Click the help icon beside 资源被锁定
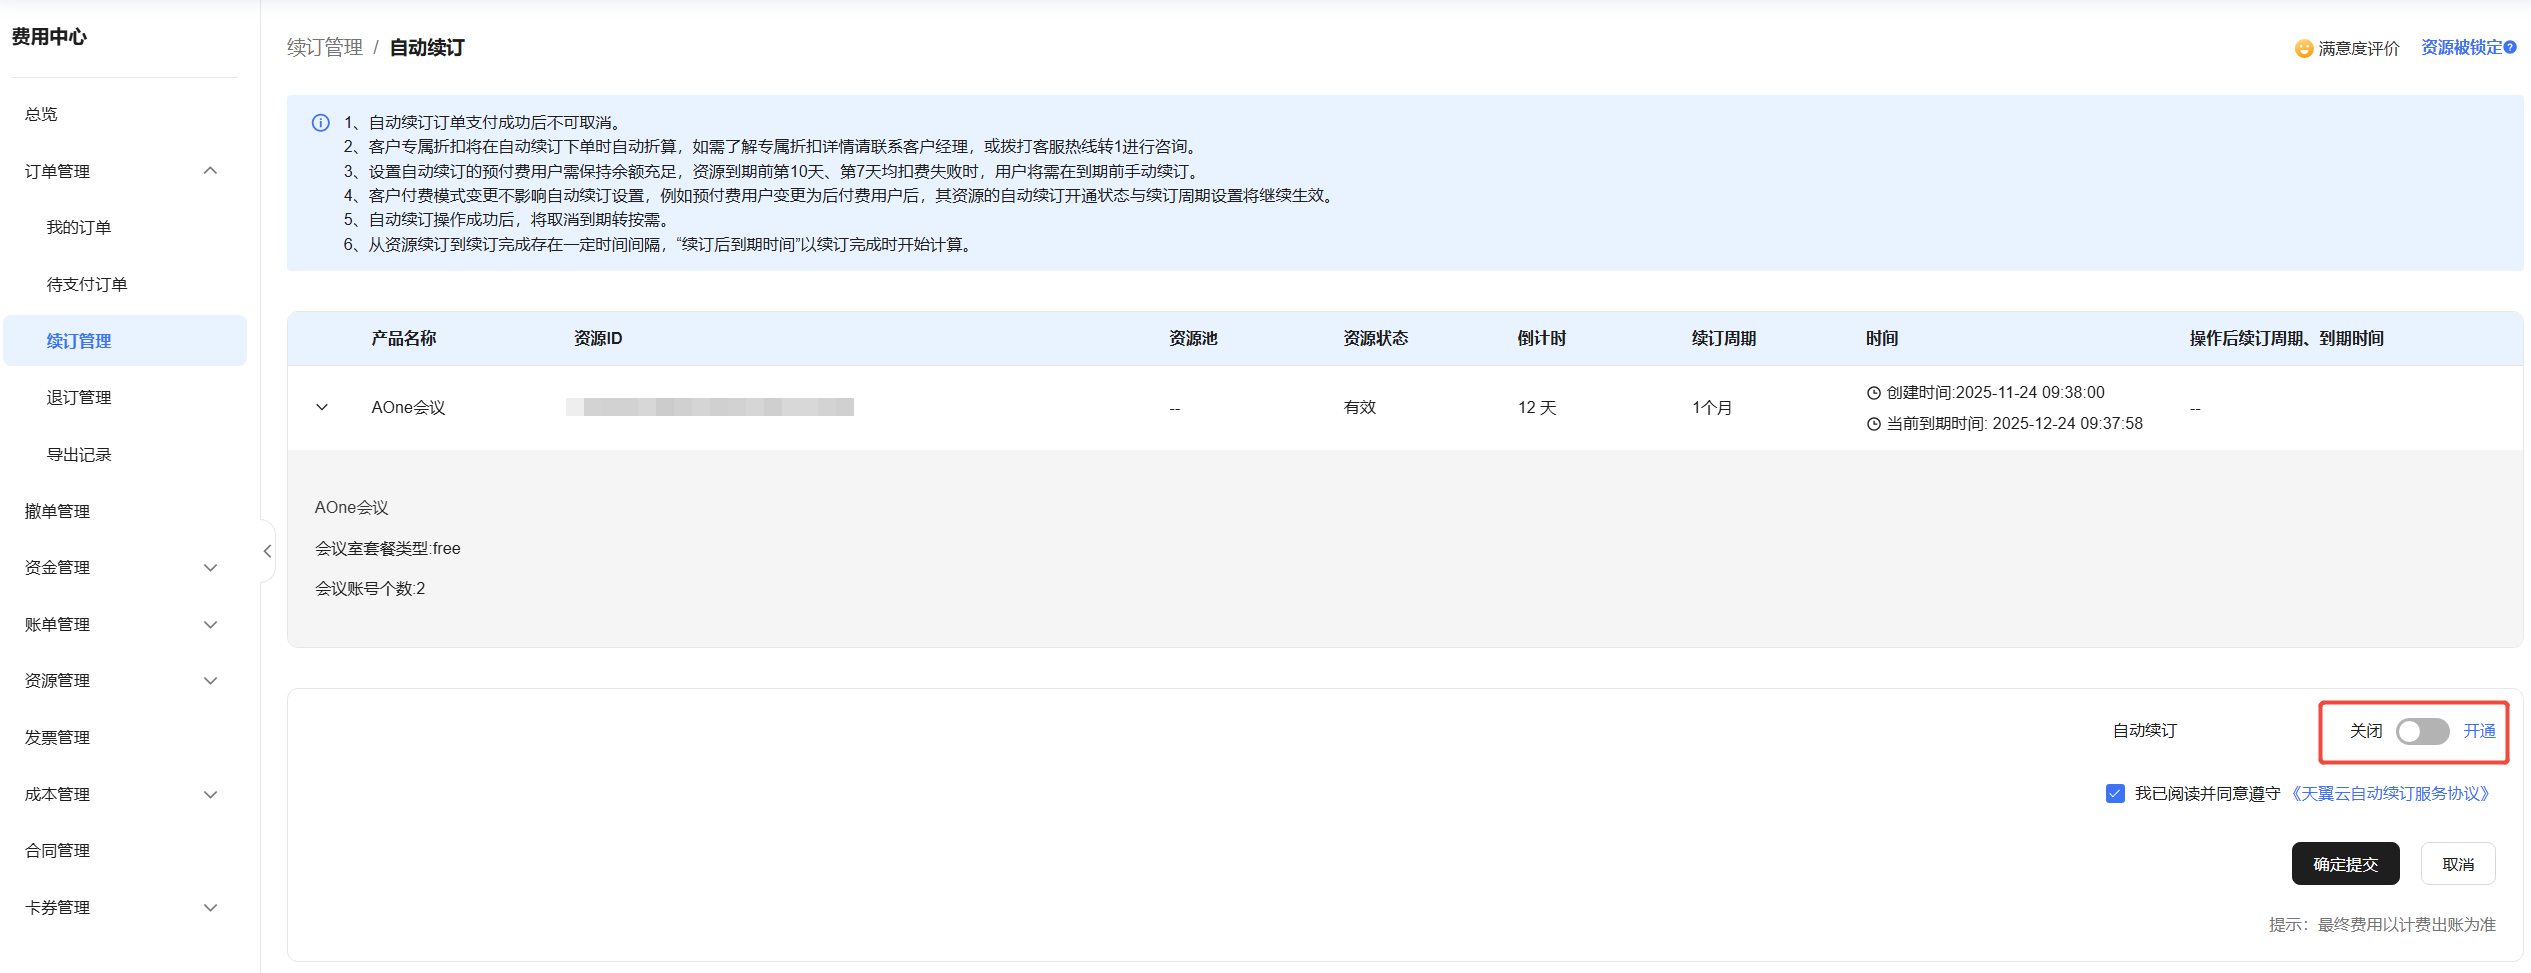Image resolution: width=2531 pixels, height=973 pixels. click(x=2510, y=47)
